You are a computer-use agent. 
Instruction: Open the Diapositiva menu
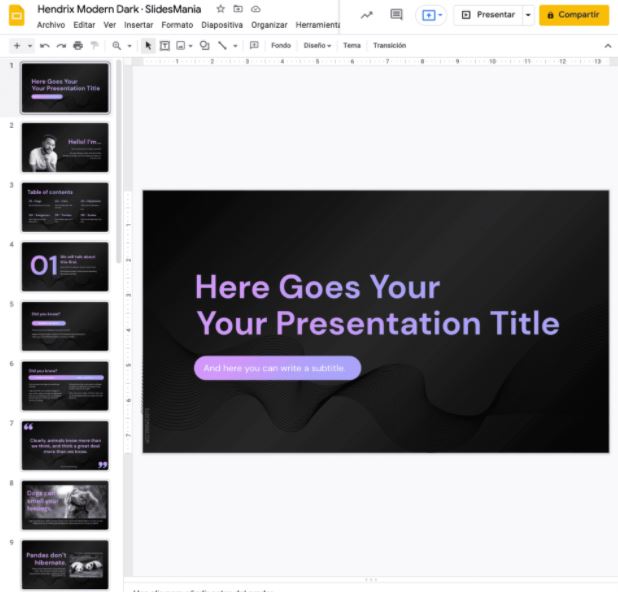point(222,25)
